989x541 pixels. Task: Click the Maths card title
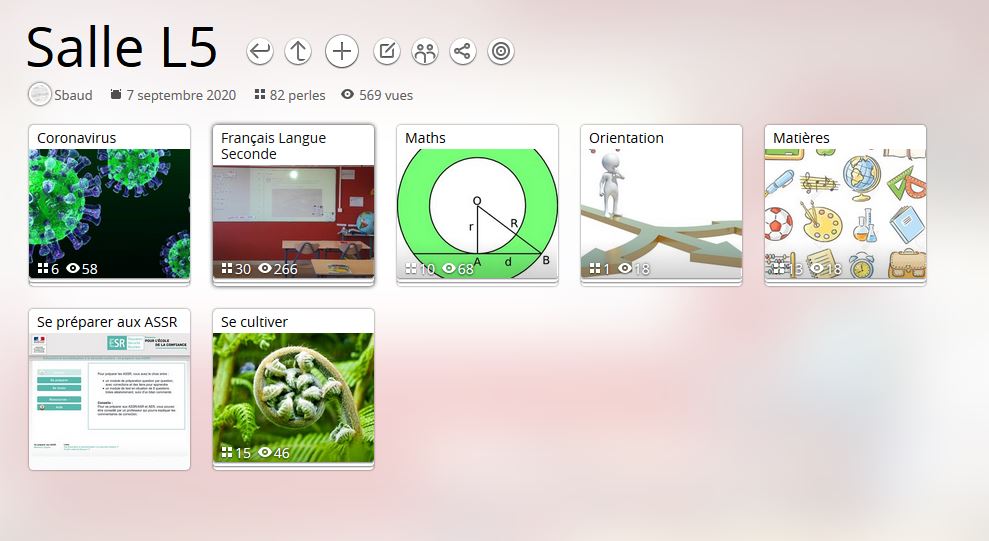425,138
